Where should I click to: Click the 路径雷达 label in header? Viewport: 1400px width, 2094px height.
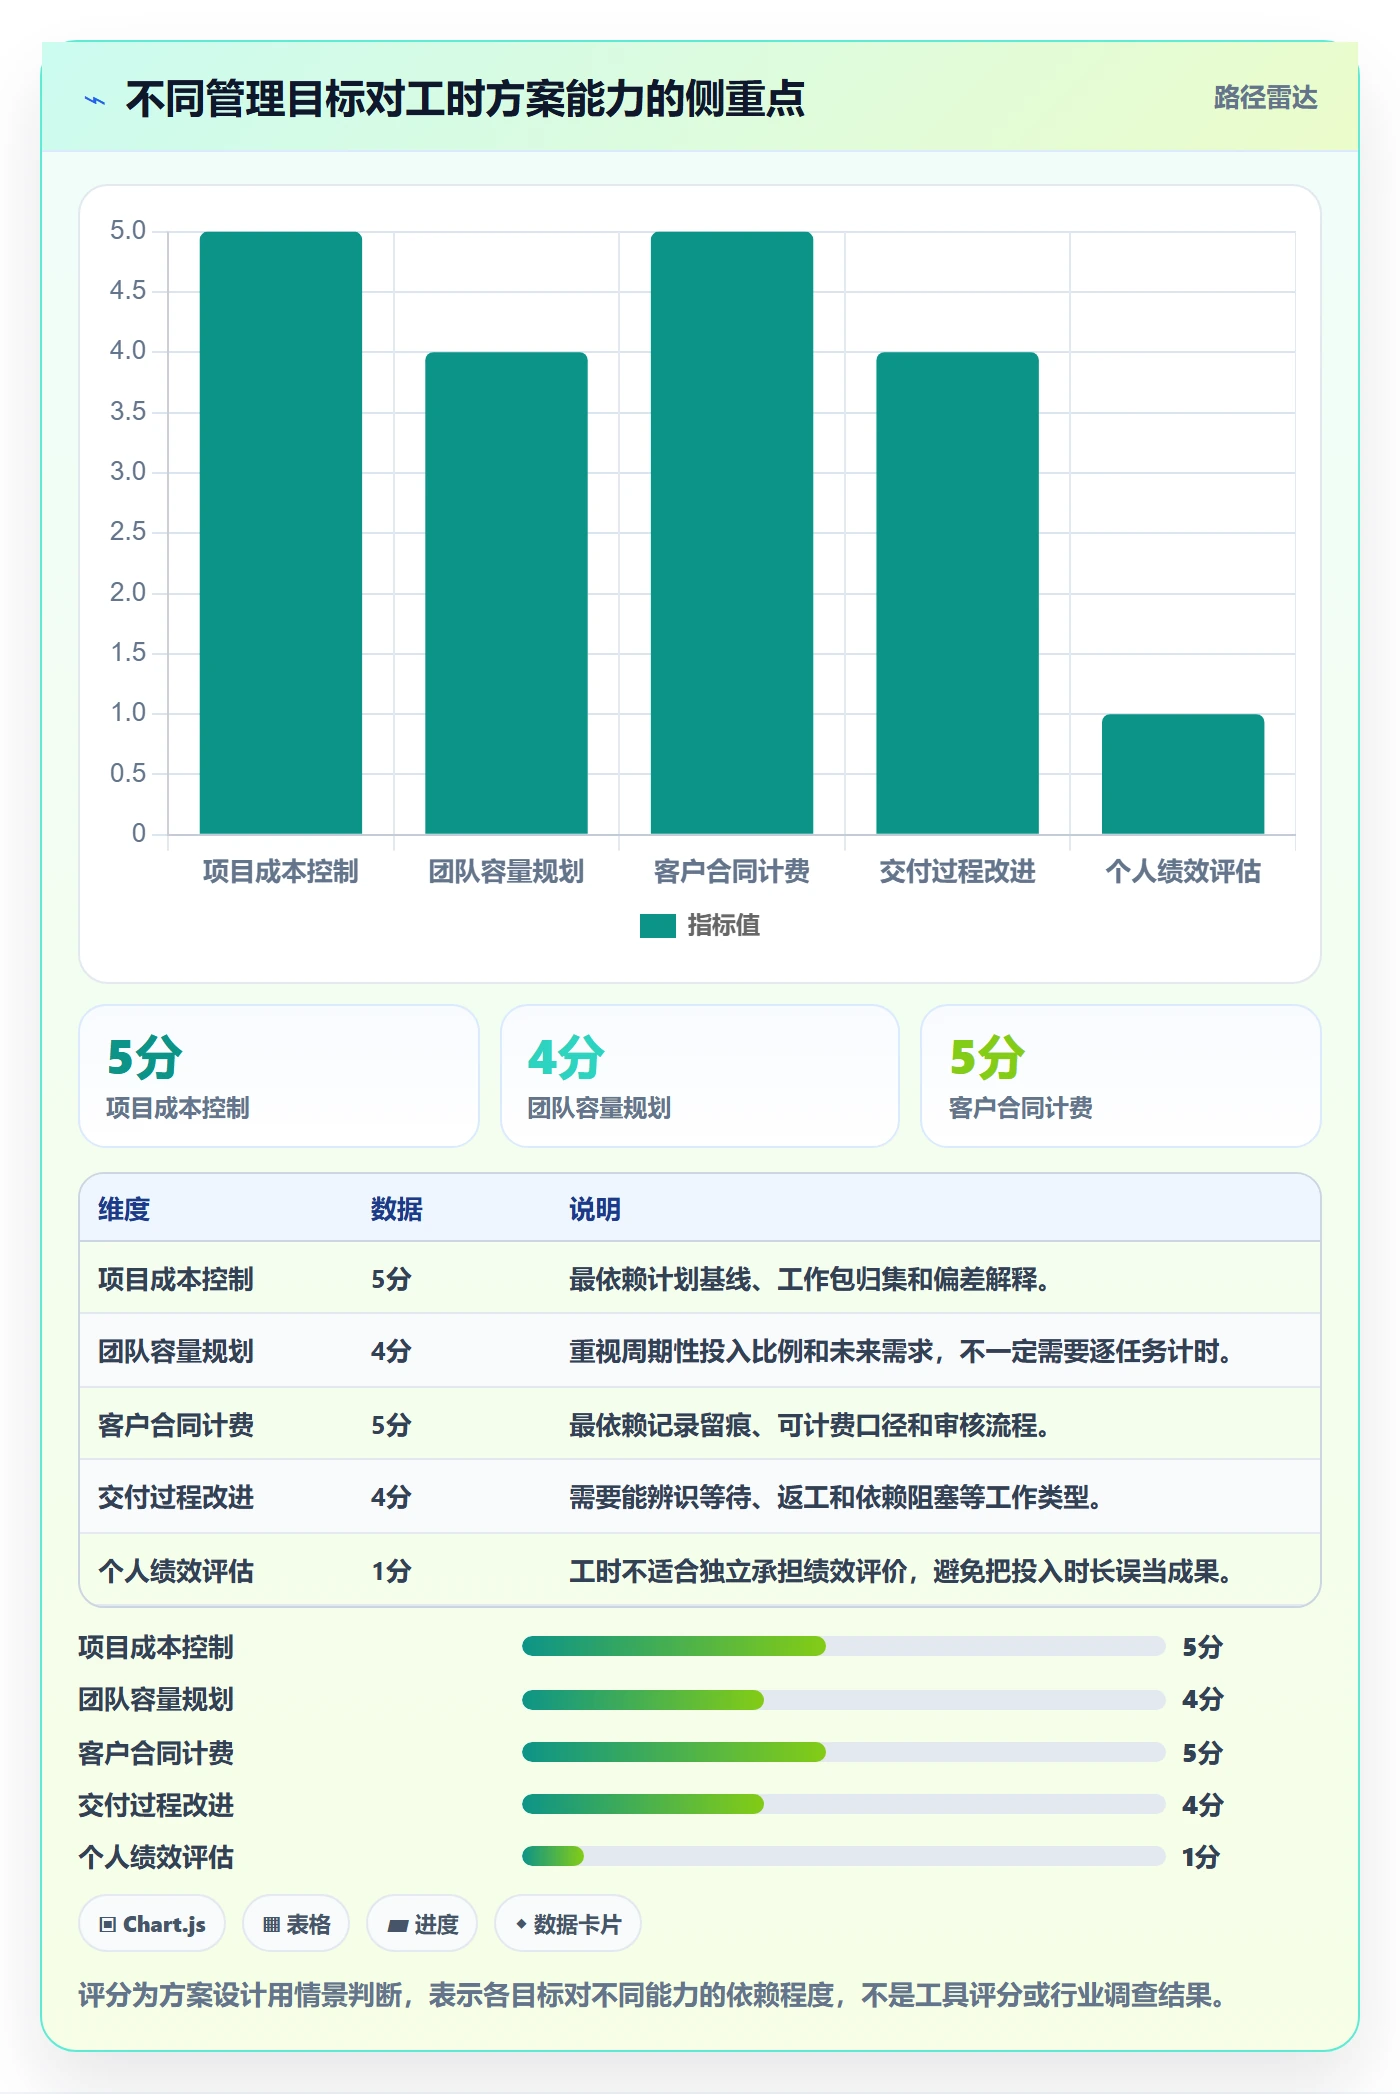coord(1265,97)
